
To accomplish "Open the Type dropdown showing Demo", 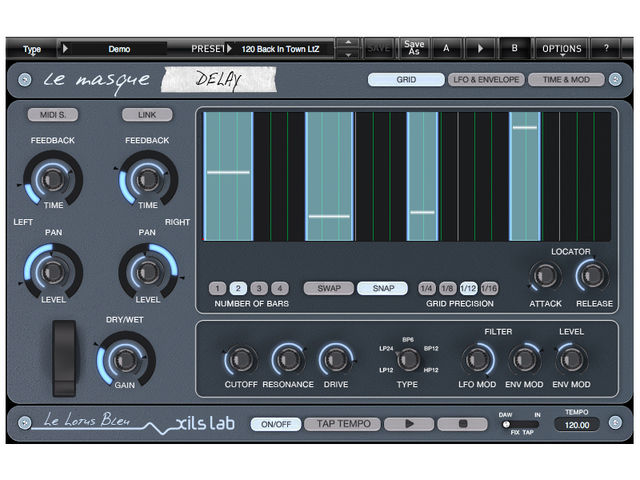I will pyautogui.click(x=113, y=49).
